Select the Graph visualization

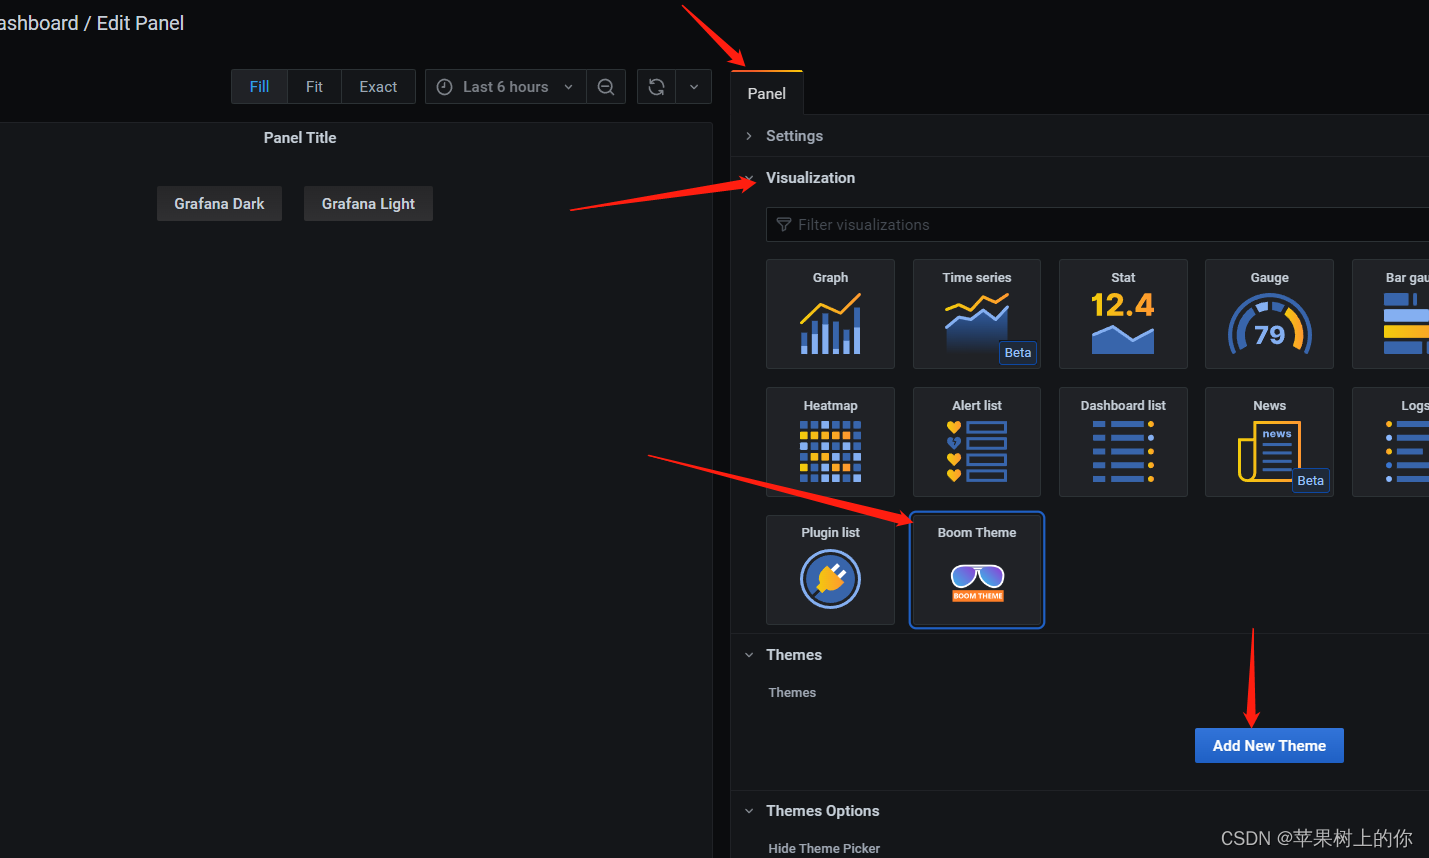click(x=830, y=314)
